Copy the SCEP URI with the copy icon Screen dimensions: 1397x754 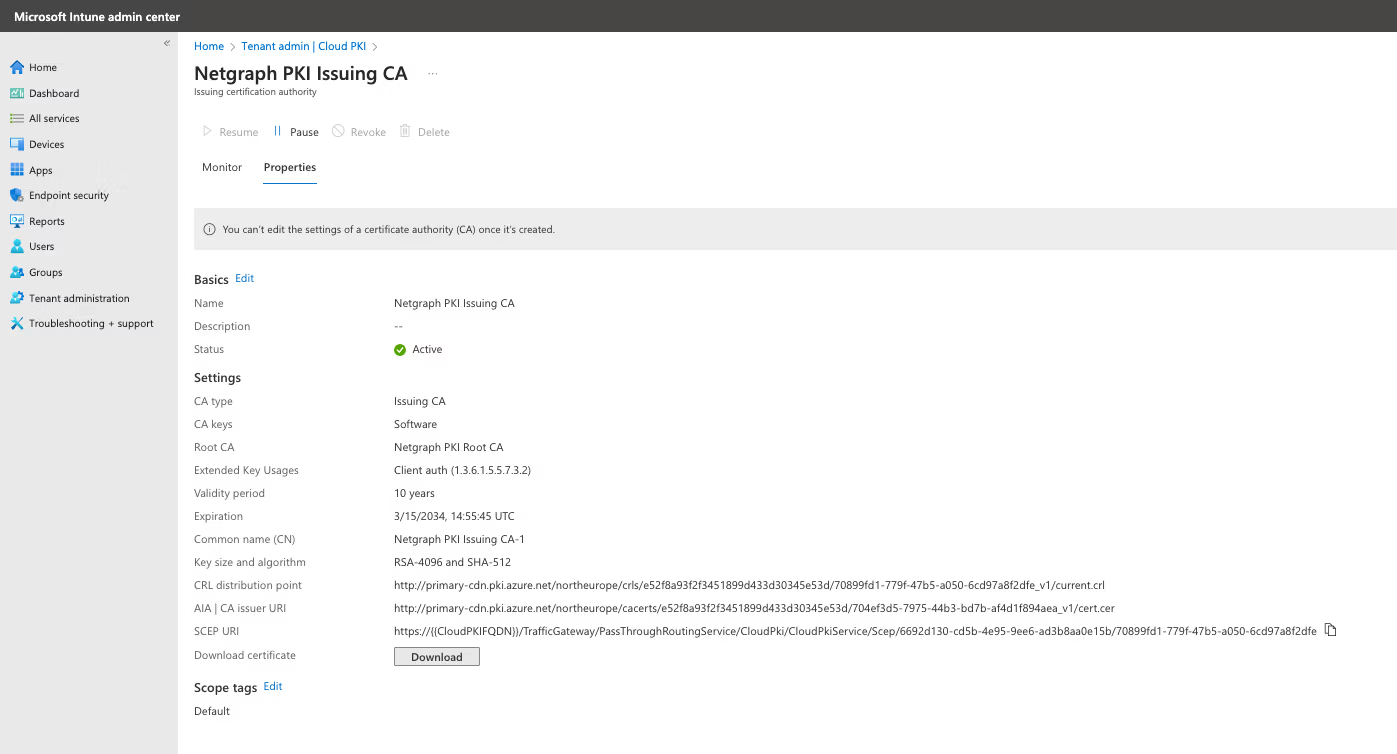(x=1330, y=630)
